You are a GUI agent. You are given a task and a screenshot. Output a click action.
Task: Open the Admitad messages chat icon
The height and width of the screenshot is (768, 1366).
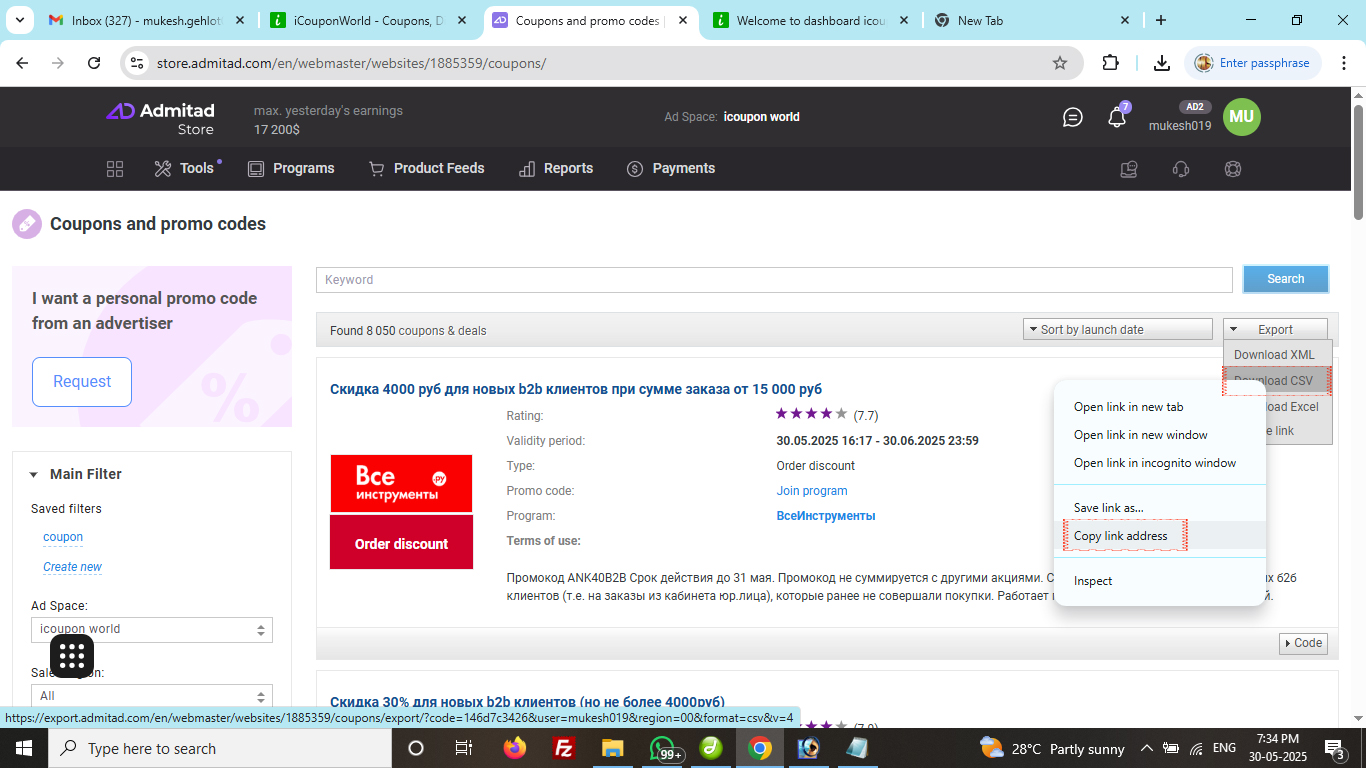point(1072,118)
